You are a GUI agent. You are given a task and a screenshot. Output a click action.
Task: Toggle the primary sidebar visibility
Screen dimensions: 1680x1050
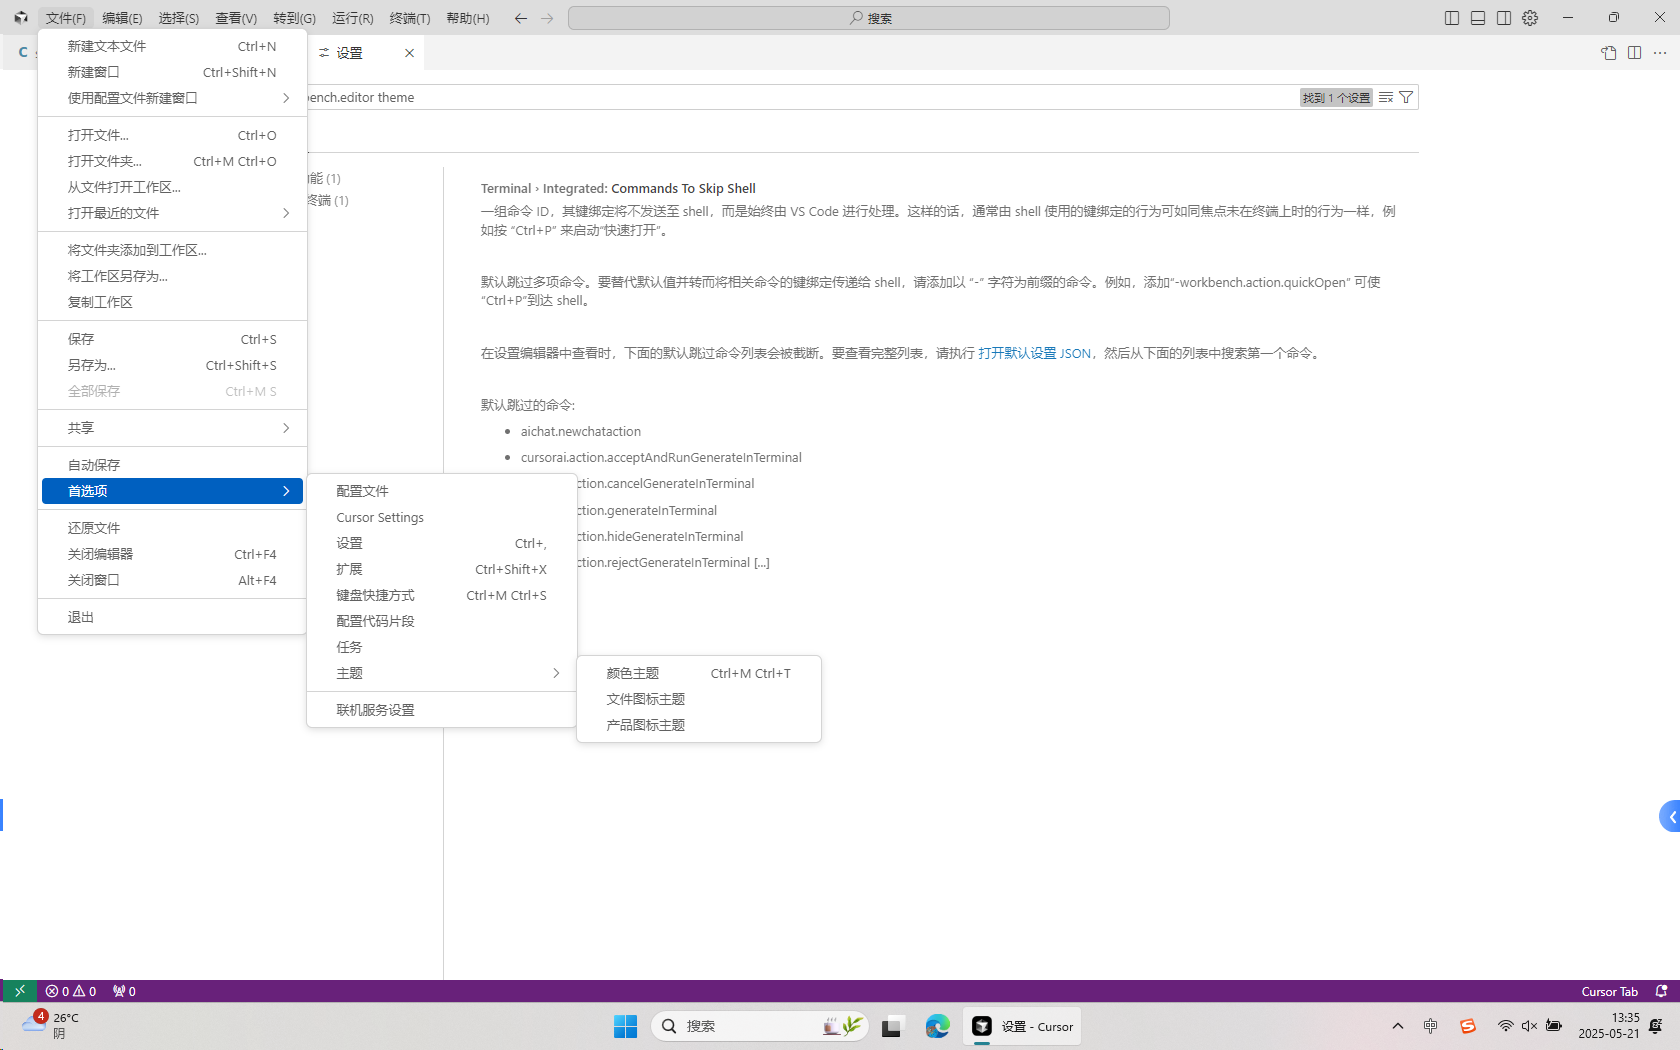click(x=1451, y=17)
